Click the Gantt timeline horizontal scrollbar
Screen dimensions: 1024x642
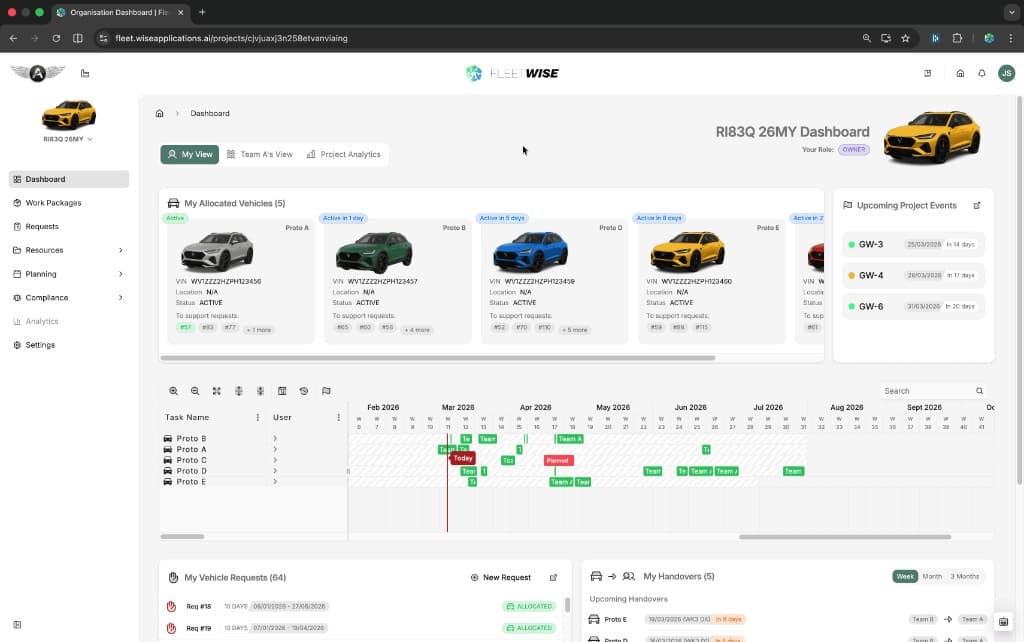tap(844, 537)
